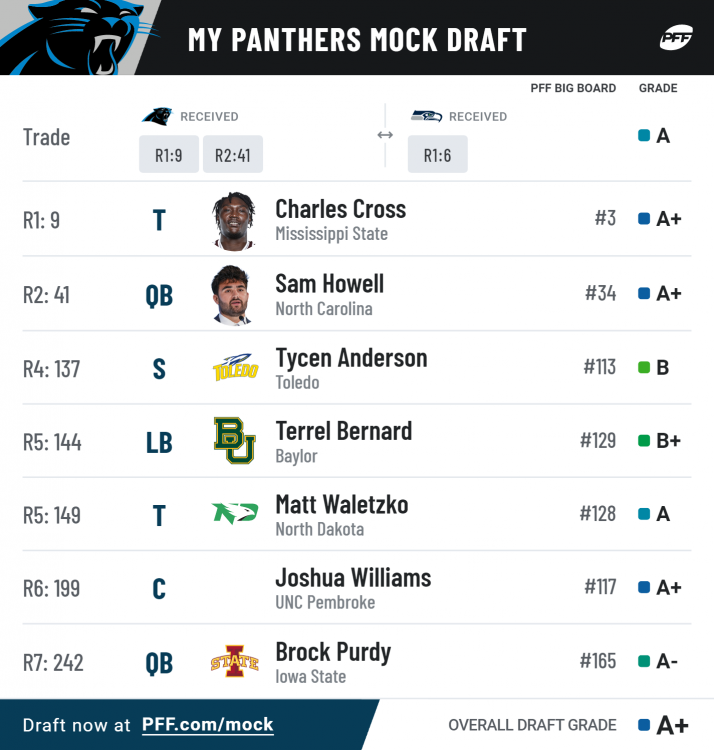Open Charles Cross player headshot
This screenshot has height=750, width=714.
coord(235,220)
